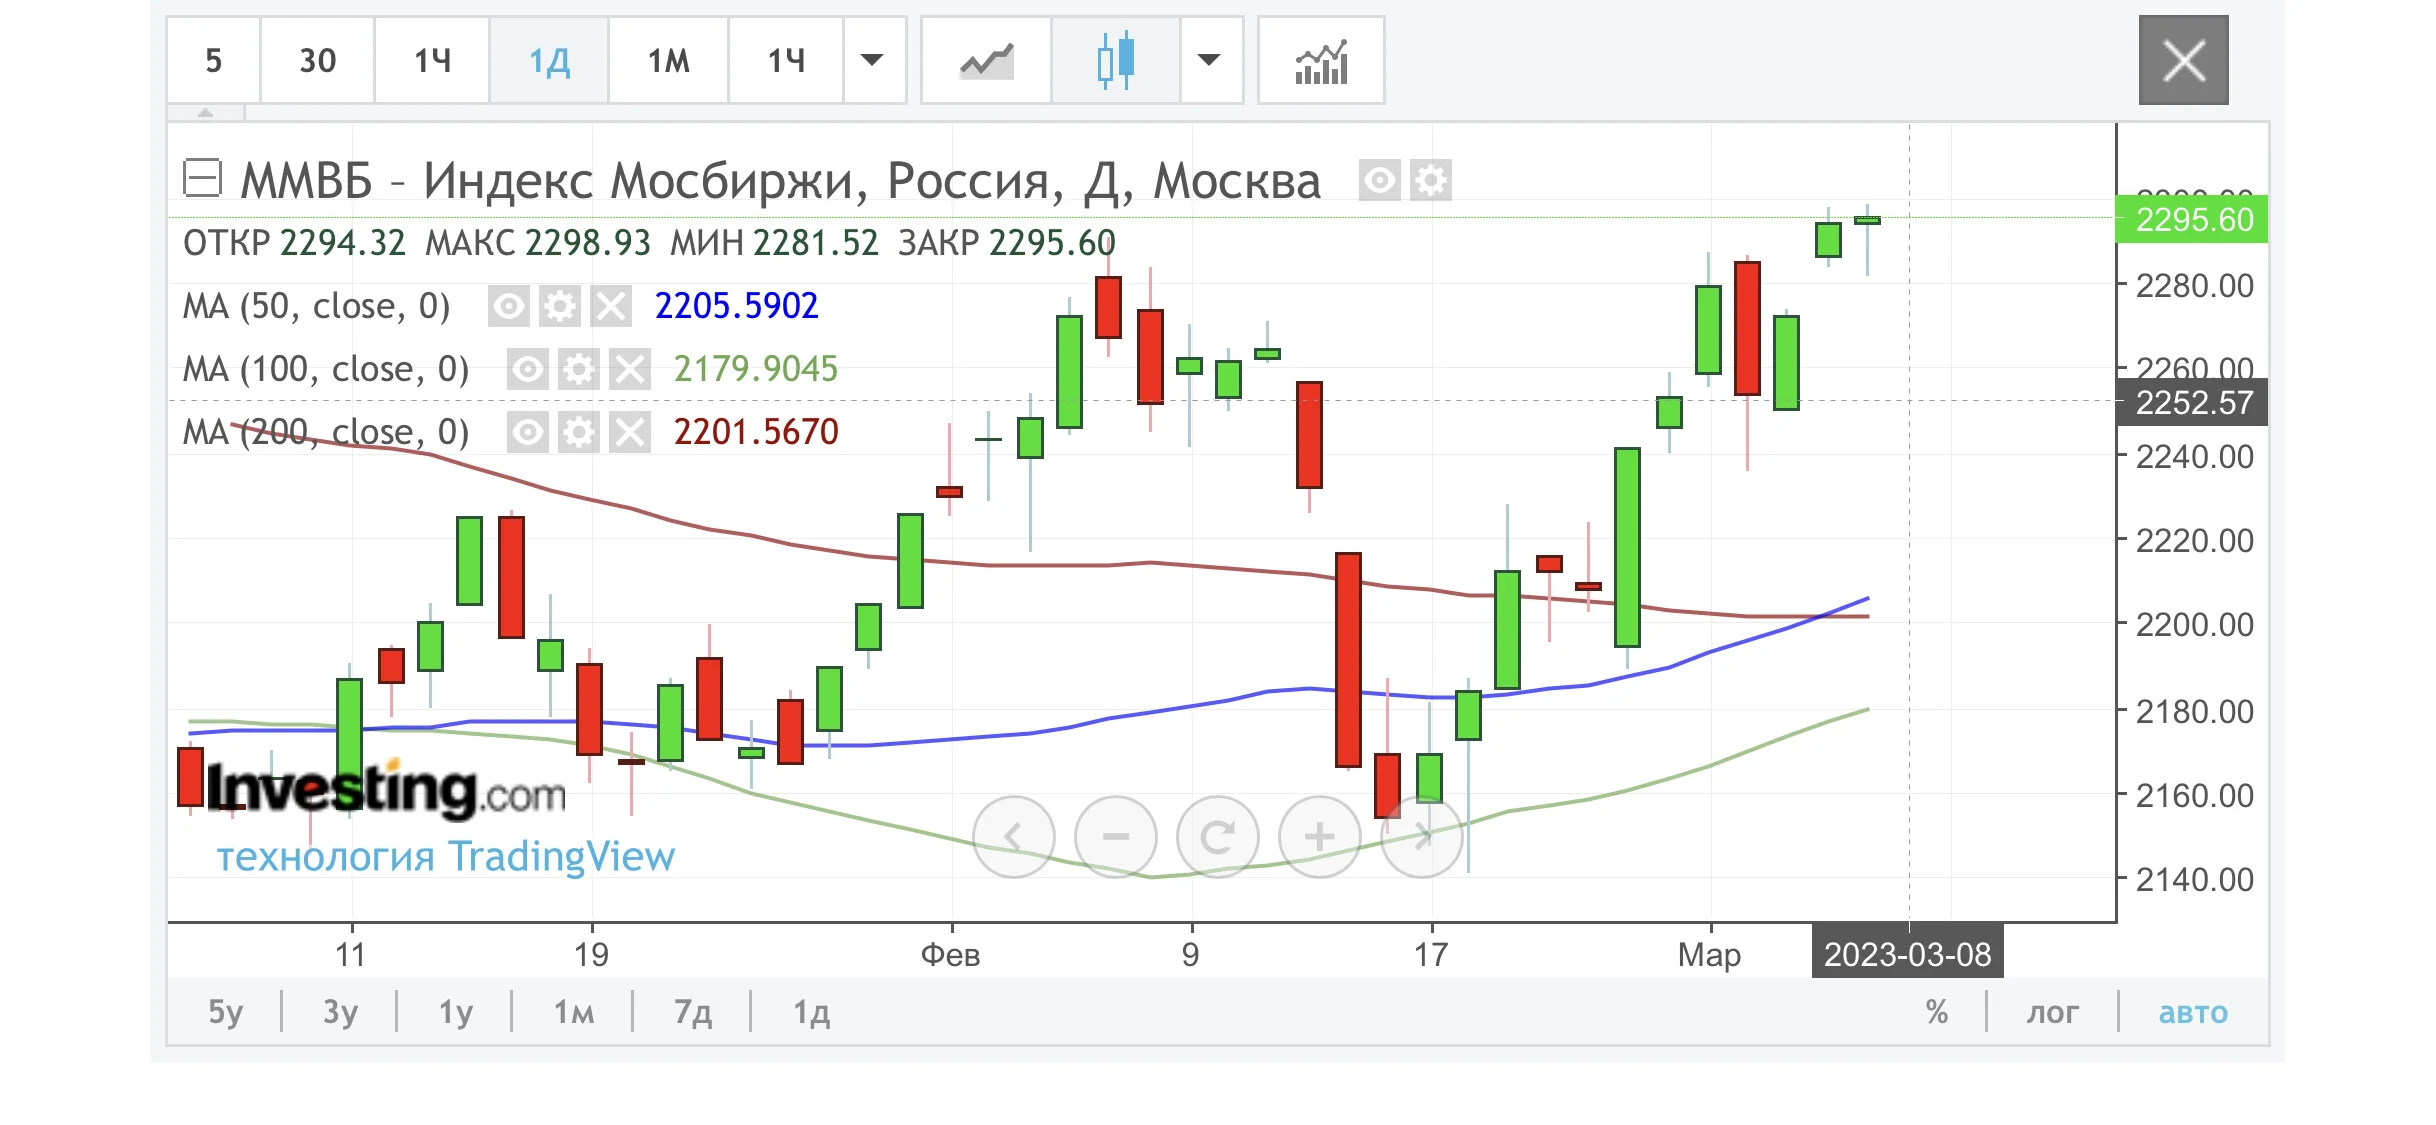Select the candlestick chart style icon

click(1115, 61)
